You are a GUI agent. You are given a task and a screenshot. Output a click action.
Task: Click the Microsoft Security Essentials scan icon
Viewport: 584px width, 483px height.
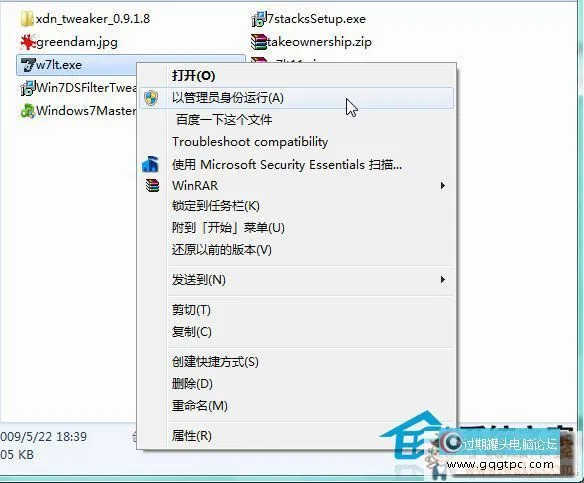pyautogui.click(x=150, y=164)
